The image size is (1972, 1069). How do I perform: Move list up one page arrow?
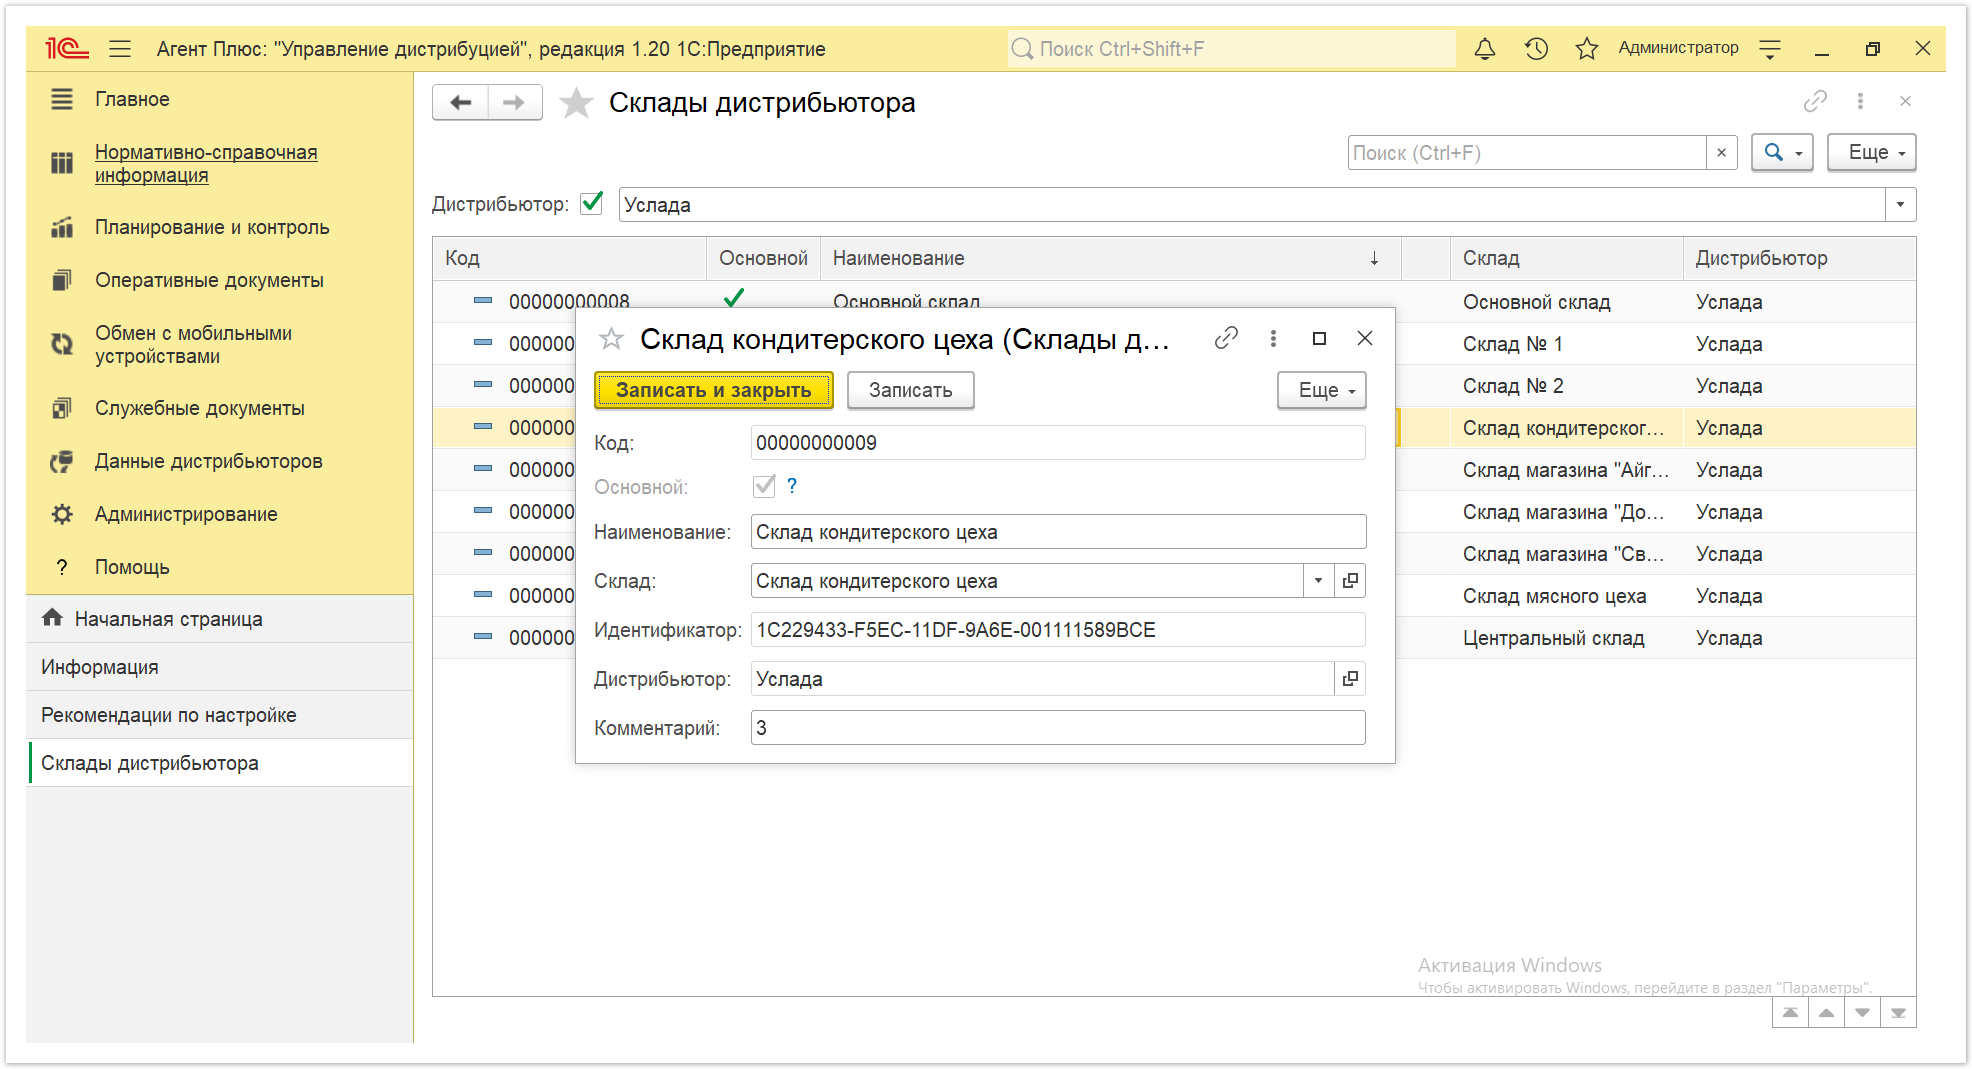click(x=1826, y=1013)
